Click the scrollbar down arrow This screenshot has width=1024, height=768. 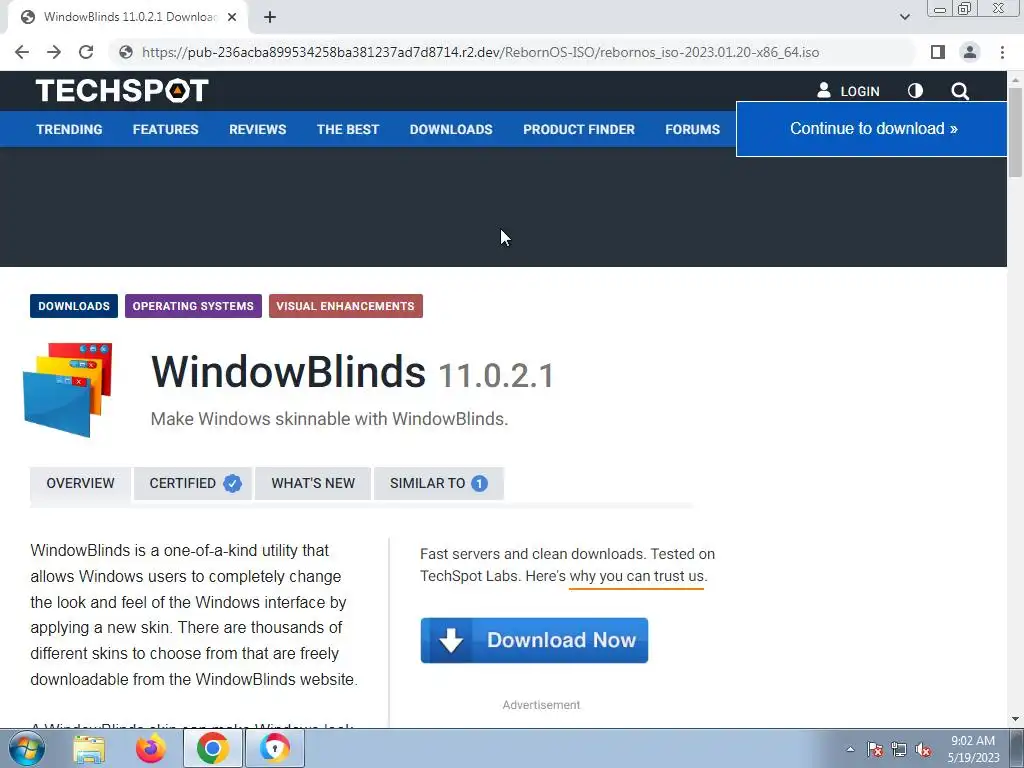pyautogui.click(x=1015, y=719)
